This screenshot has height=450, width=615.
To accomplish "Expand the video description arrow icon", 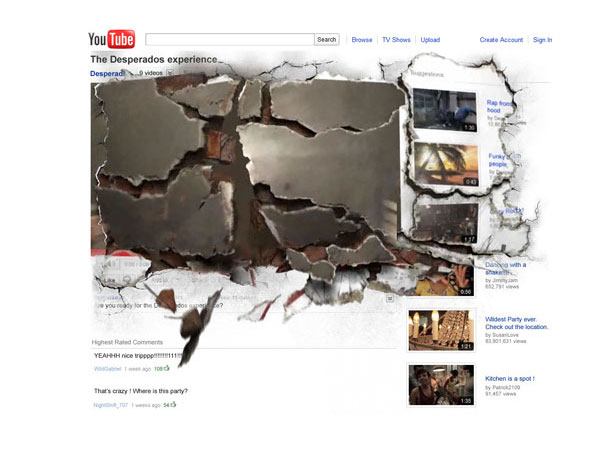I will tap(390, 299).
